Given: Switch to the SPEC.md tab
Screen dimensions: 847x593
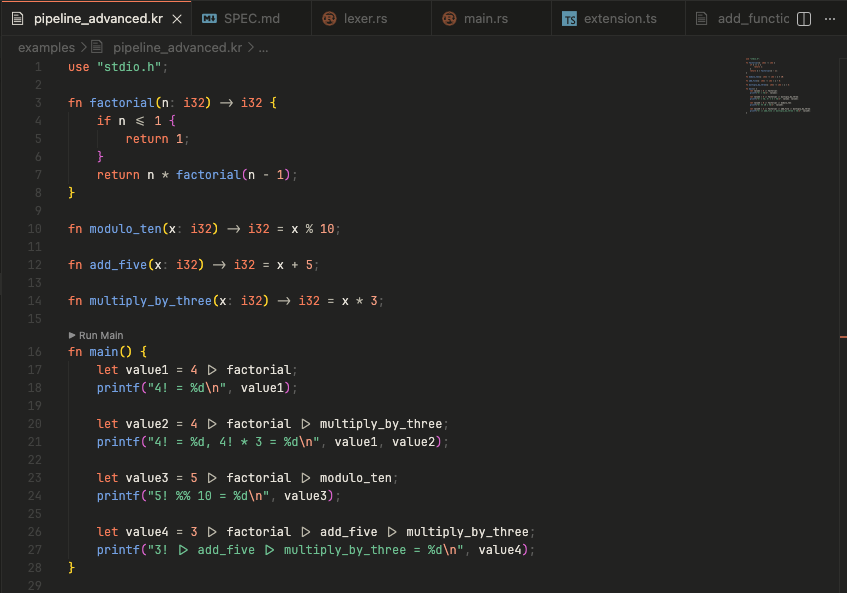Looking at the screenshot, I should [x=252, y=18].
